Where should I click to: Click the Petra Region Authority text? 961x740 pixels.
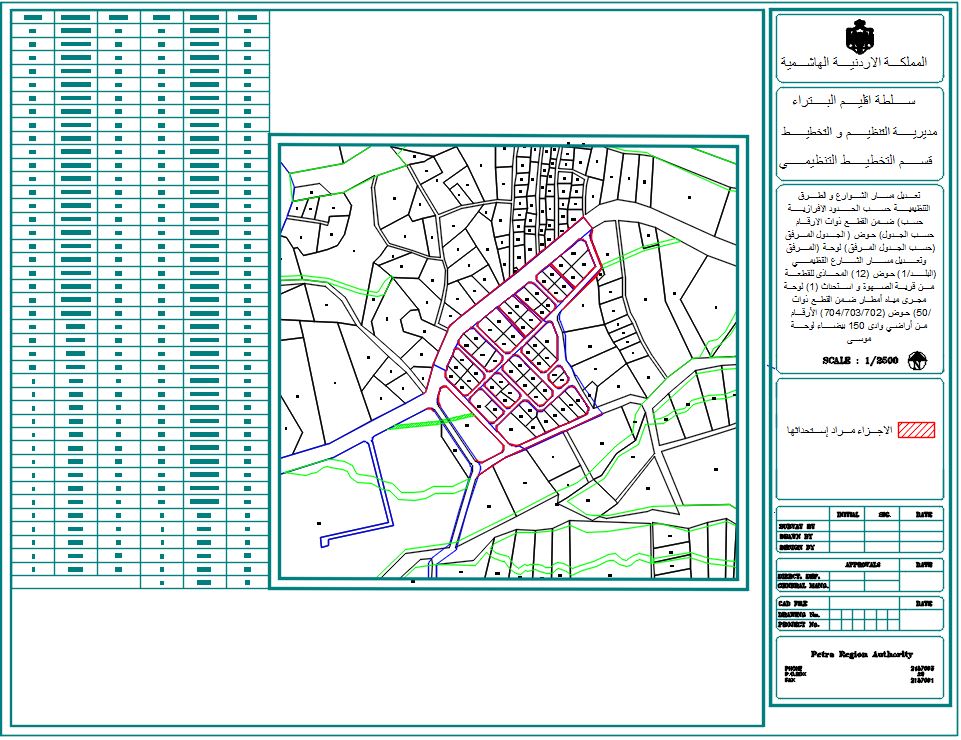point(859,652)
